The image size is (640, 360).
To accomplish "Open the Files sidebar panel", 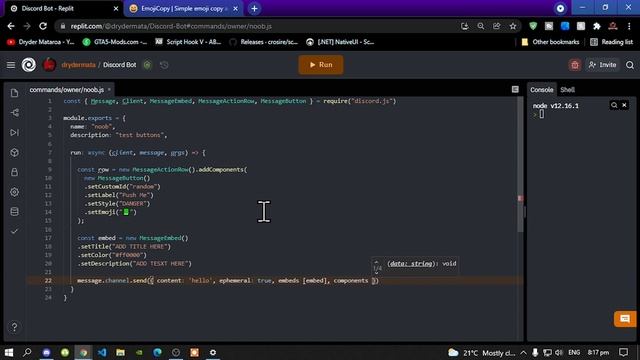I will [x=15, y=93].
